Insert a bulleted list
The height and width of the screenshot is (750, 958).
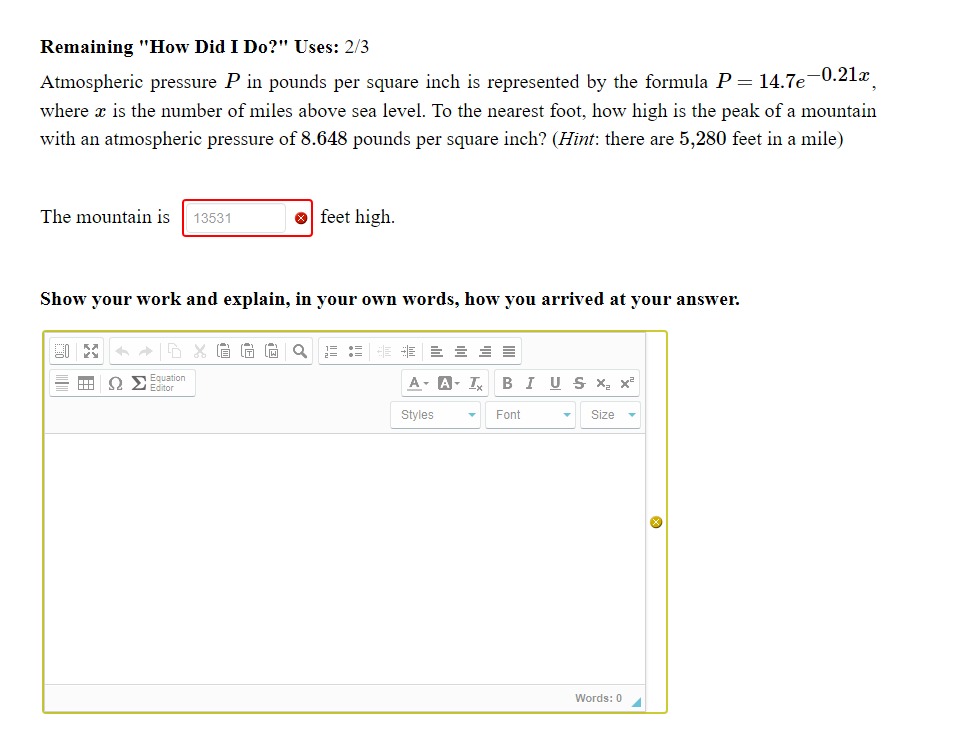(356, 351)
